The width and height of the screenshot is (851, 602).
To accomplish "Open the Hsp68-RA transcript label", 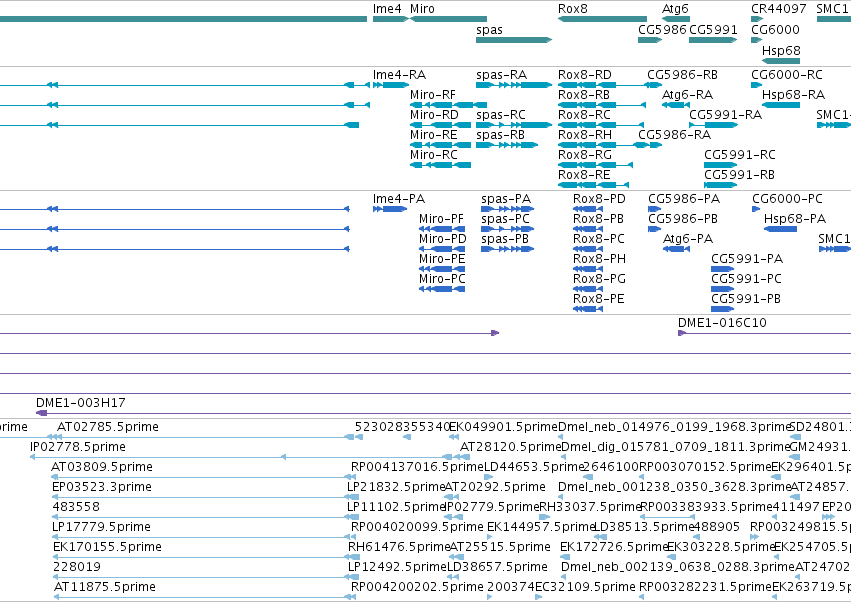I will (793, 96).
